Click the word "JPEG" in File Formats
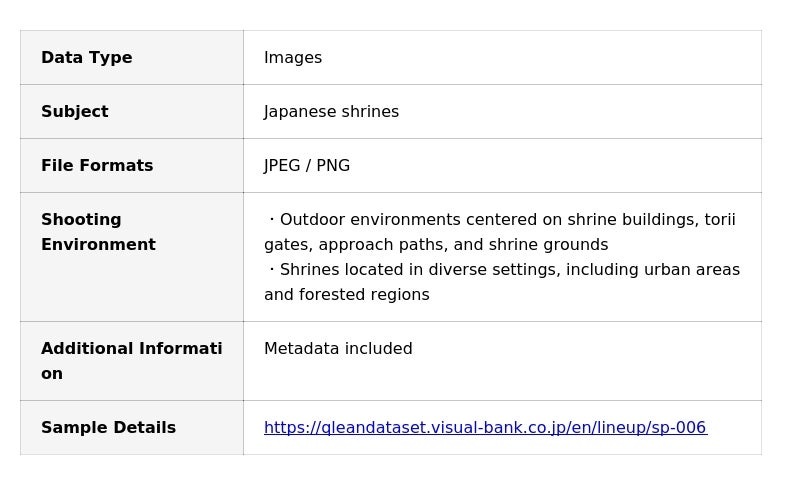Viewport: 800px width, 485px height. tap(282, 166)
